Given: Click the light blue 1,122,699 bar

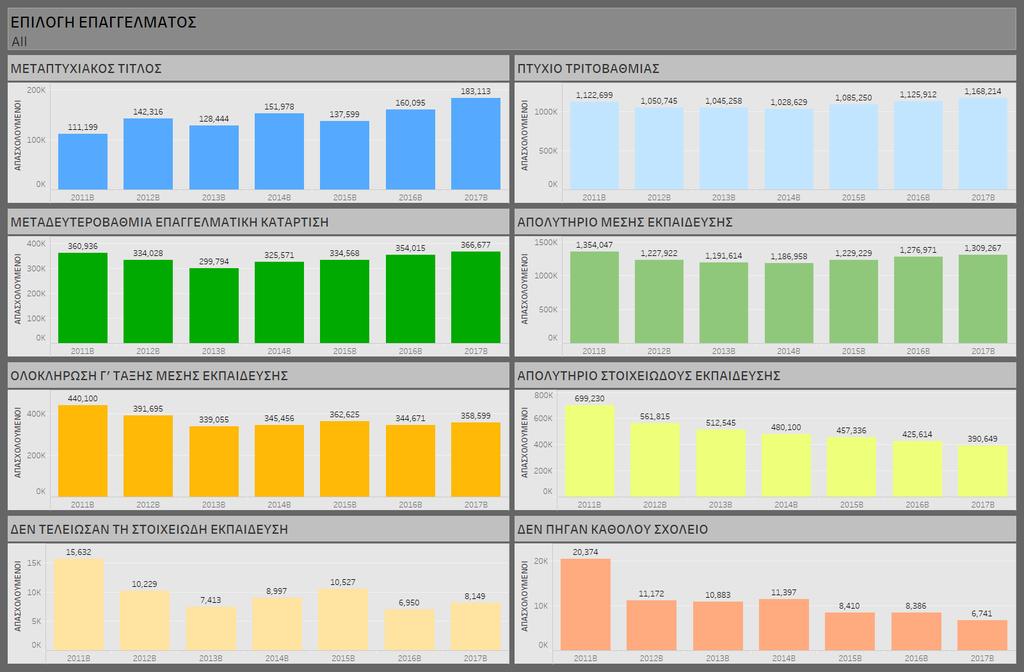Looking at the screenshot, I should (x=594, y=146).
